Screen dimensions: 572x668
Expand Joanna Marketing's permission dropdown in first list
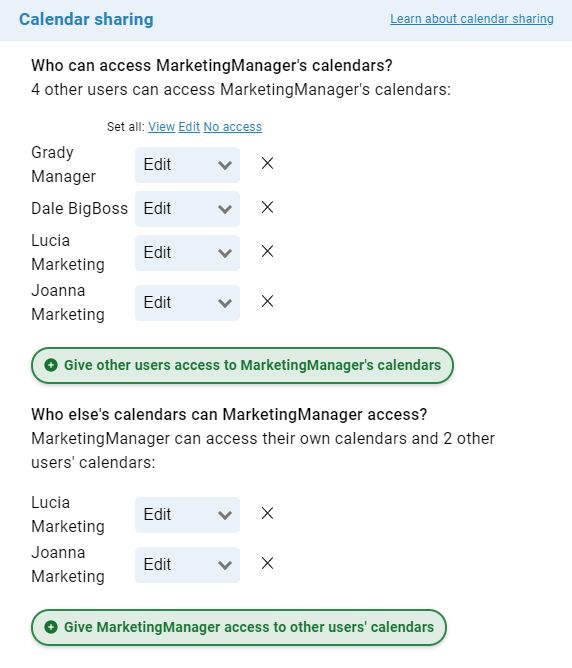click(187, 303)
